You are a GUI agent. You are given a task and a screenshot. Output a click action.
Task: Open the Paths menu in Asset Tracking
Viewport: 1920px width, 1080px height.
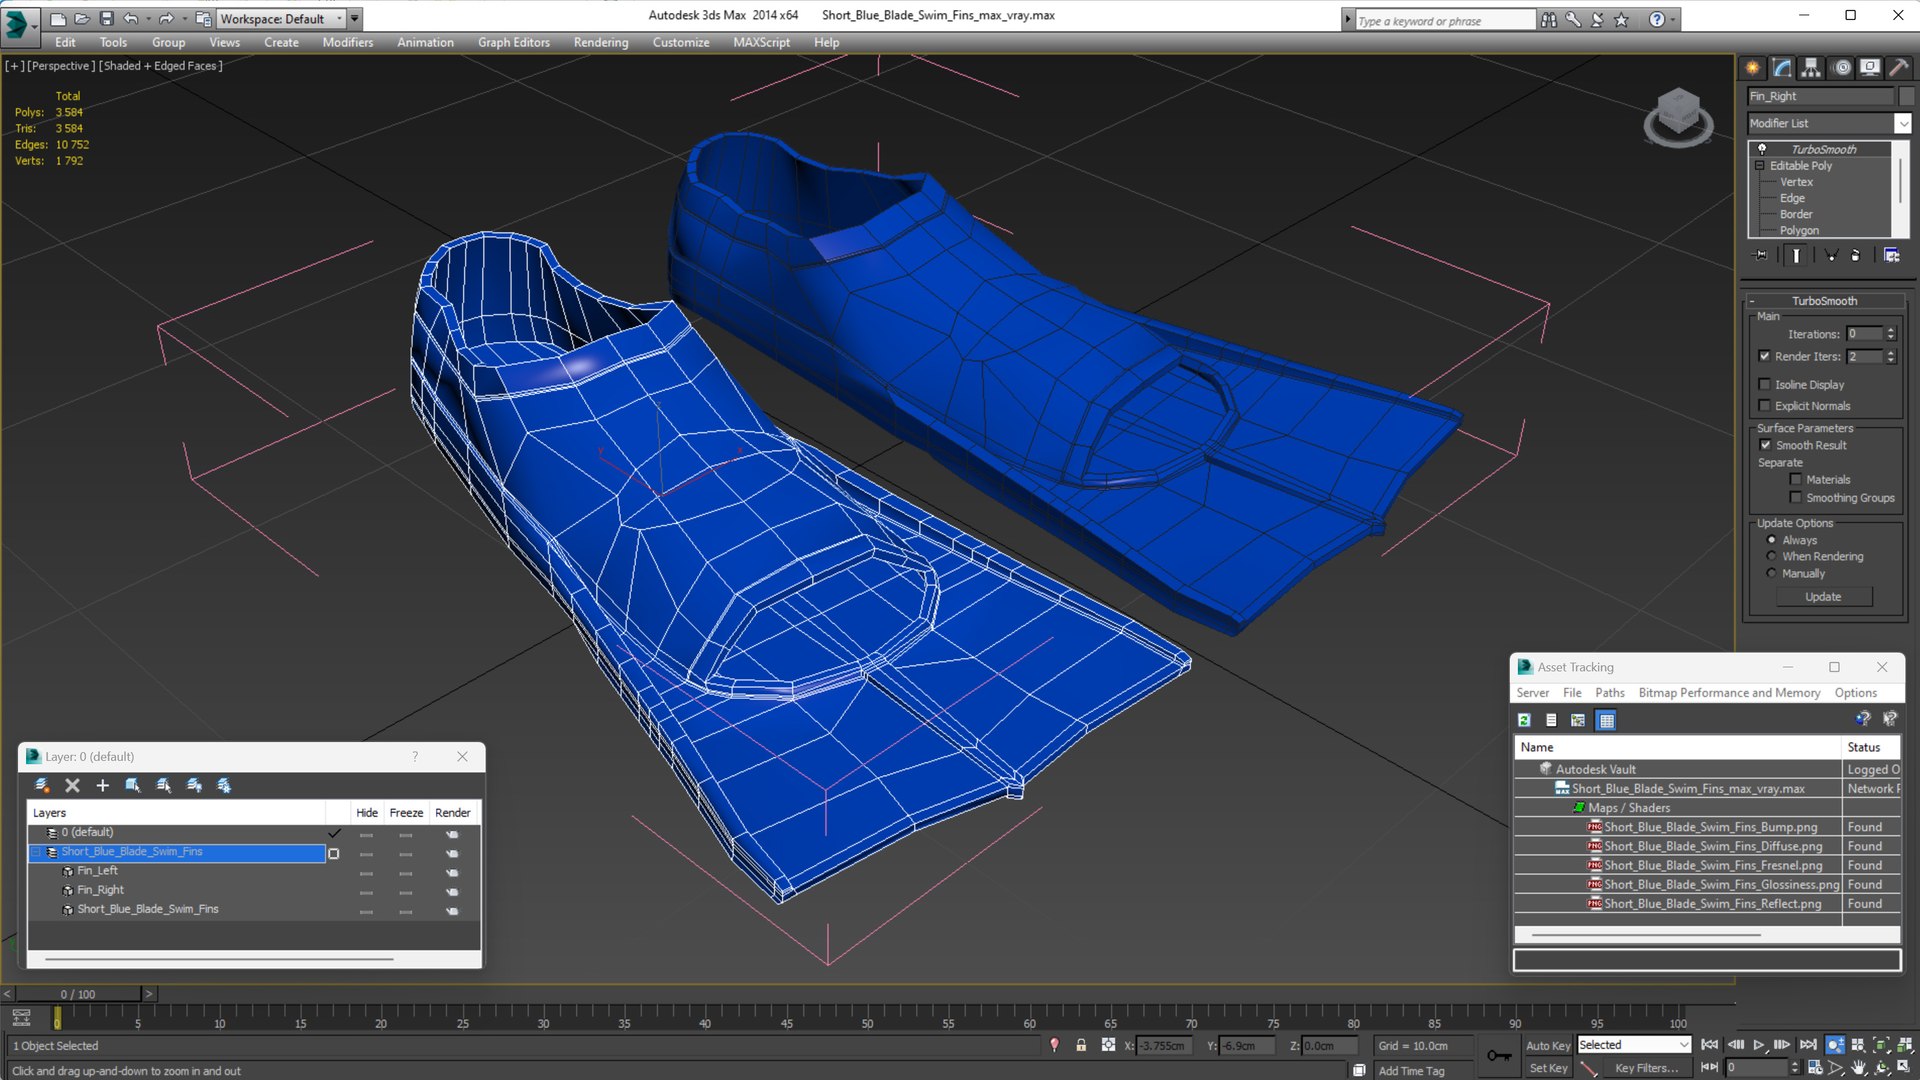[x=1609, y=693]
